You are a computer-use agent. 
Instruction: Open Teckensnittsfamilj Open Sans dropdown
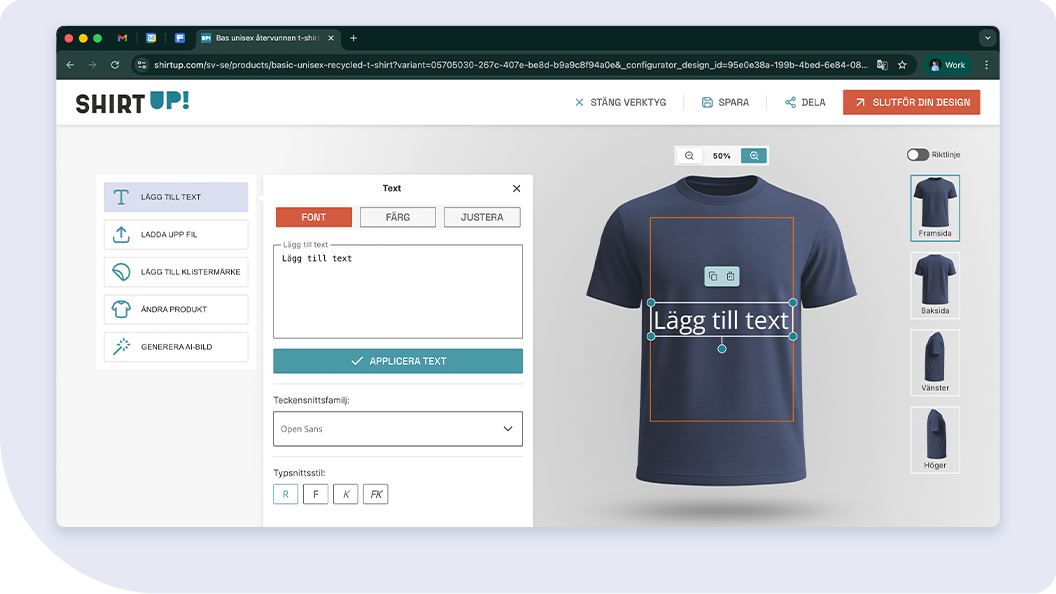click(398, 429)
